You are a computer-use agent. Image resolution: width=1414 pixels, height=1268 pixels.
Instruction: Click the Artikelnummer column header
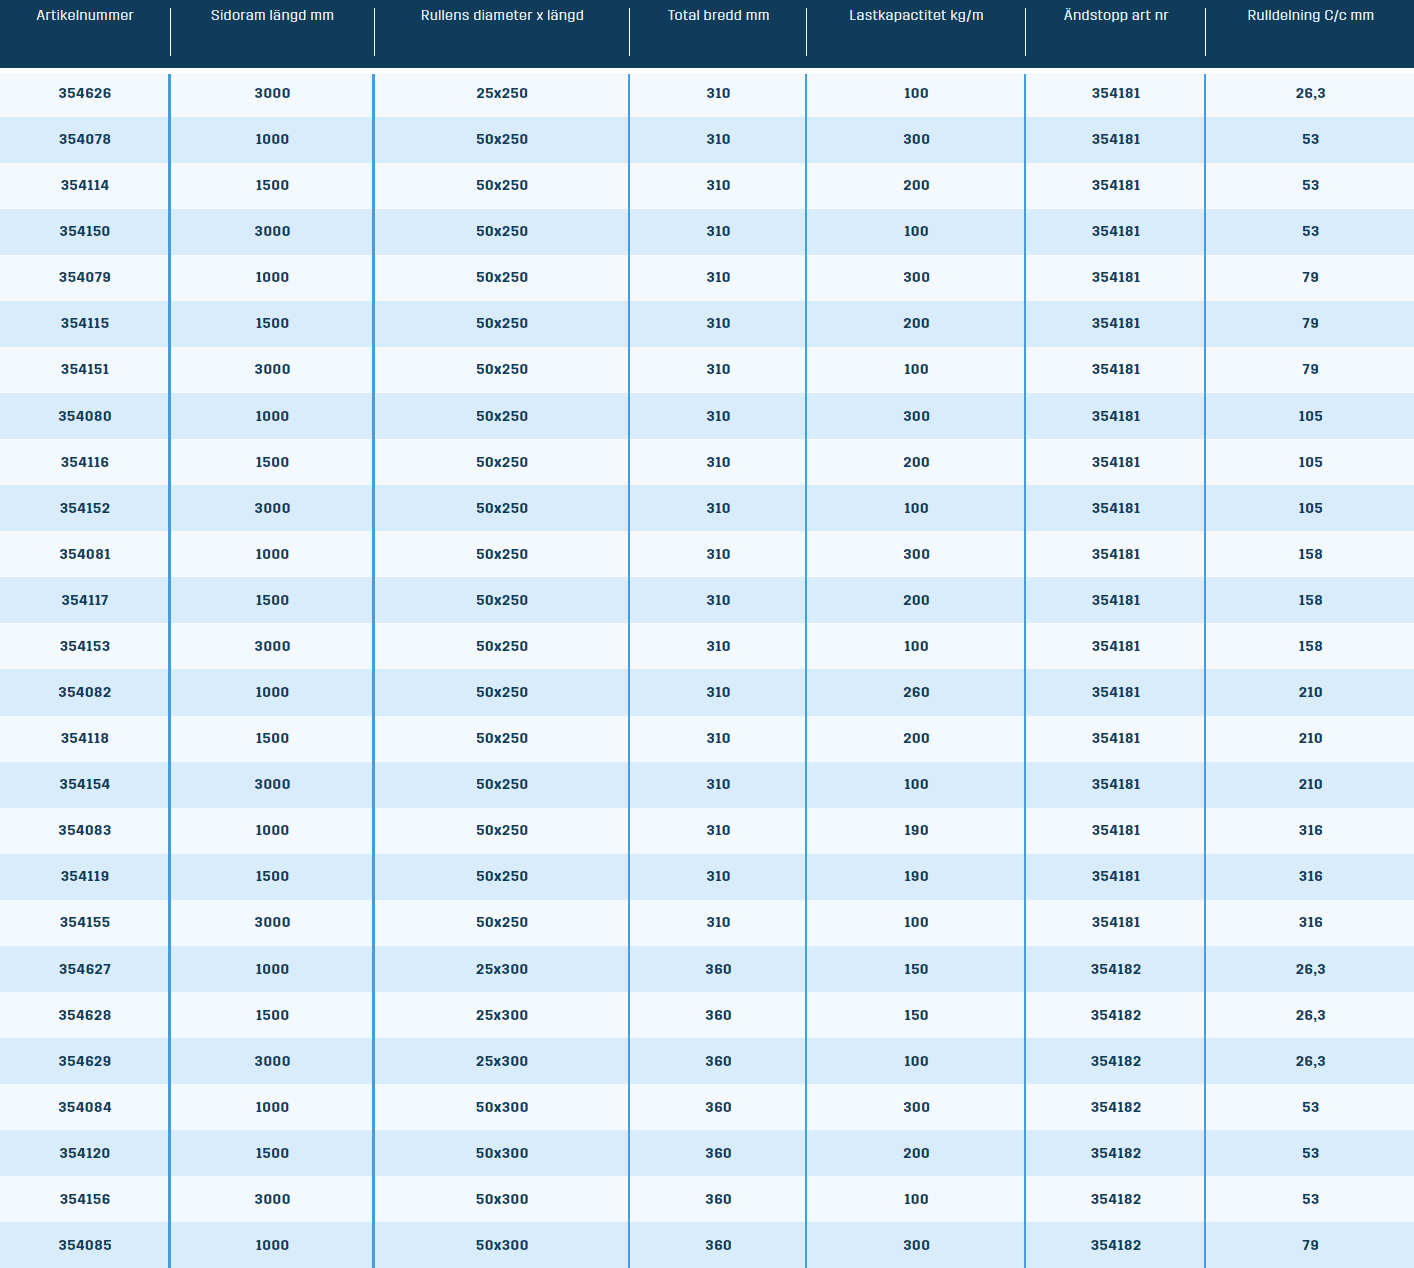(85, 16)
